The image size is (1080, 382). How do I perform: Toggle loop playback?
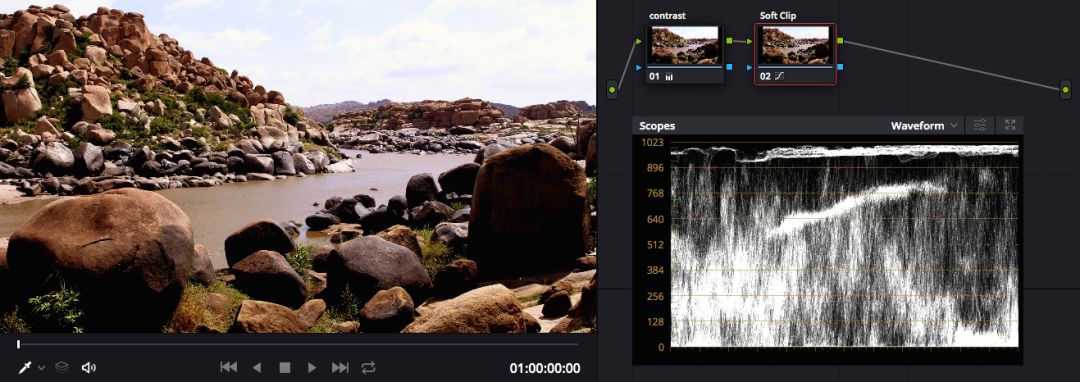(368, 368)
